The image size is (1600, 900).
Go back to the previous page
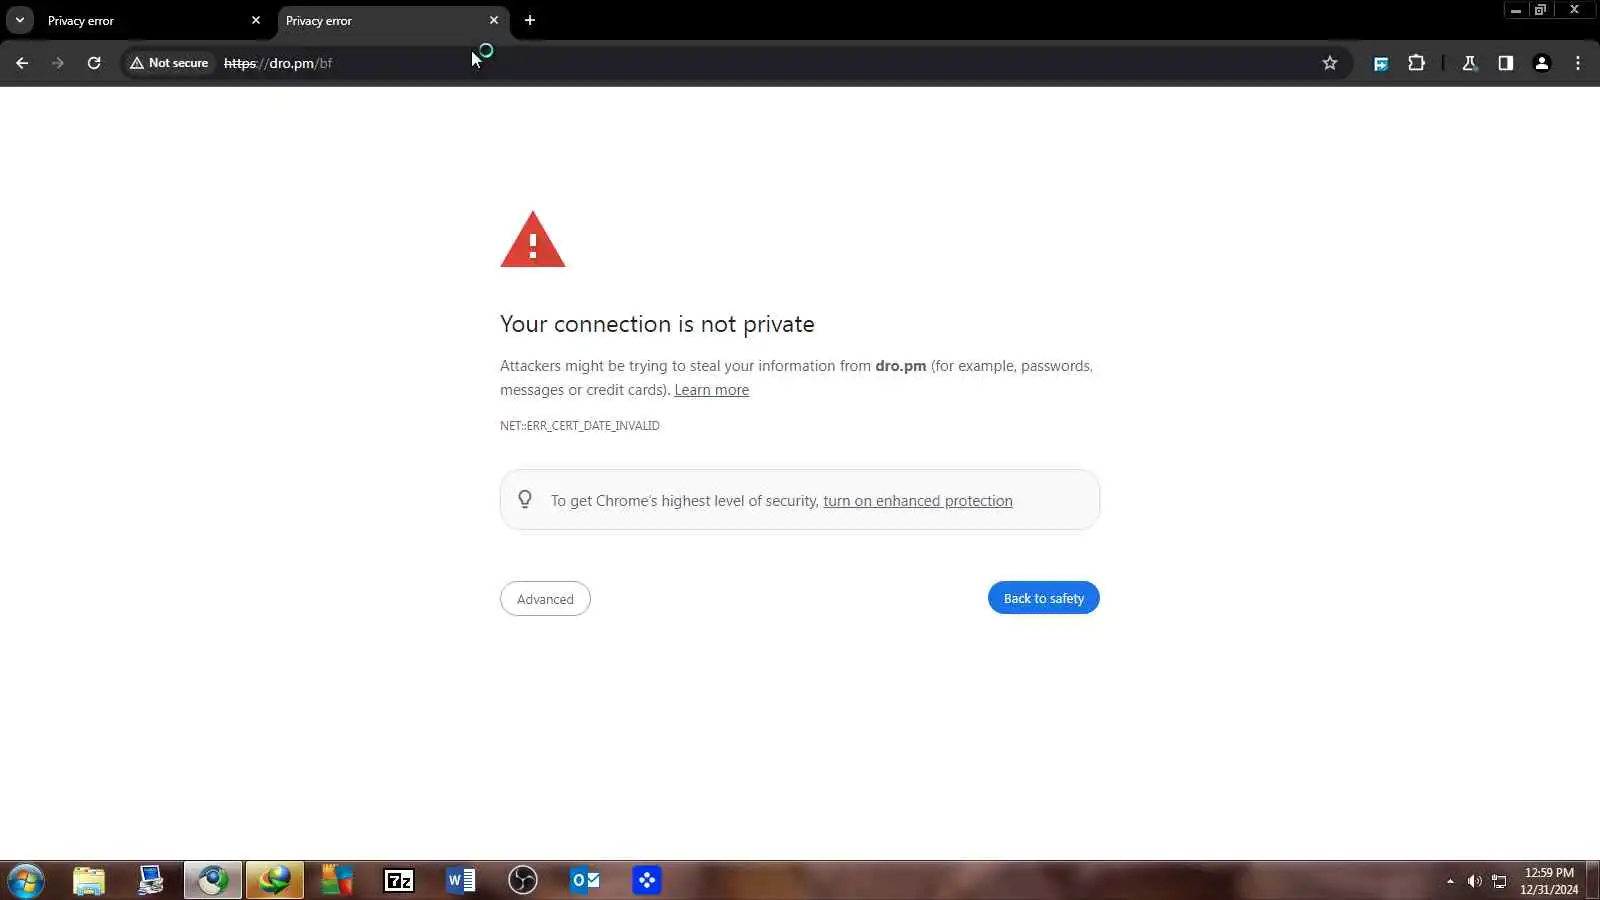22,63
